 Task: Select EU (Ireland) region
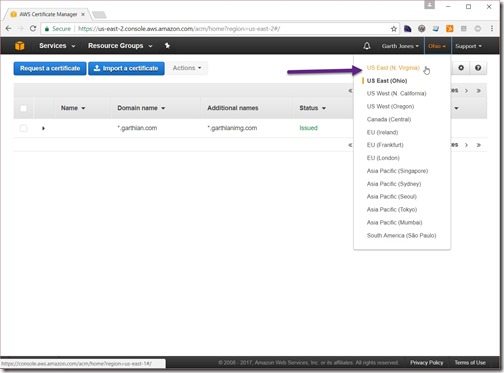382,132
